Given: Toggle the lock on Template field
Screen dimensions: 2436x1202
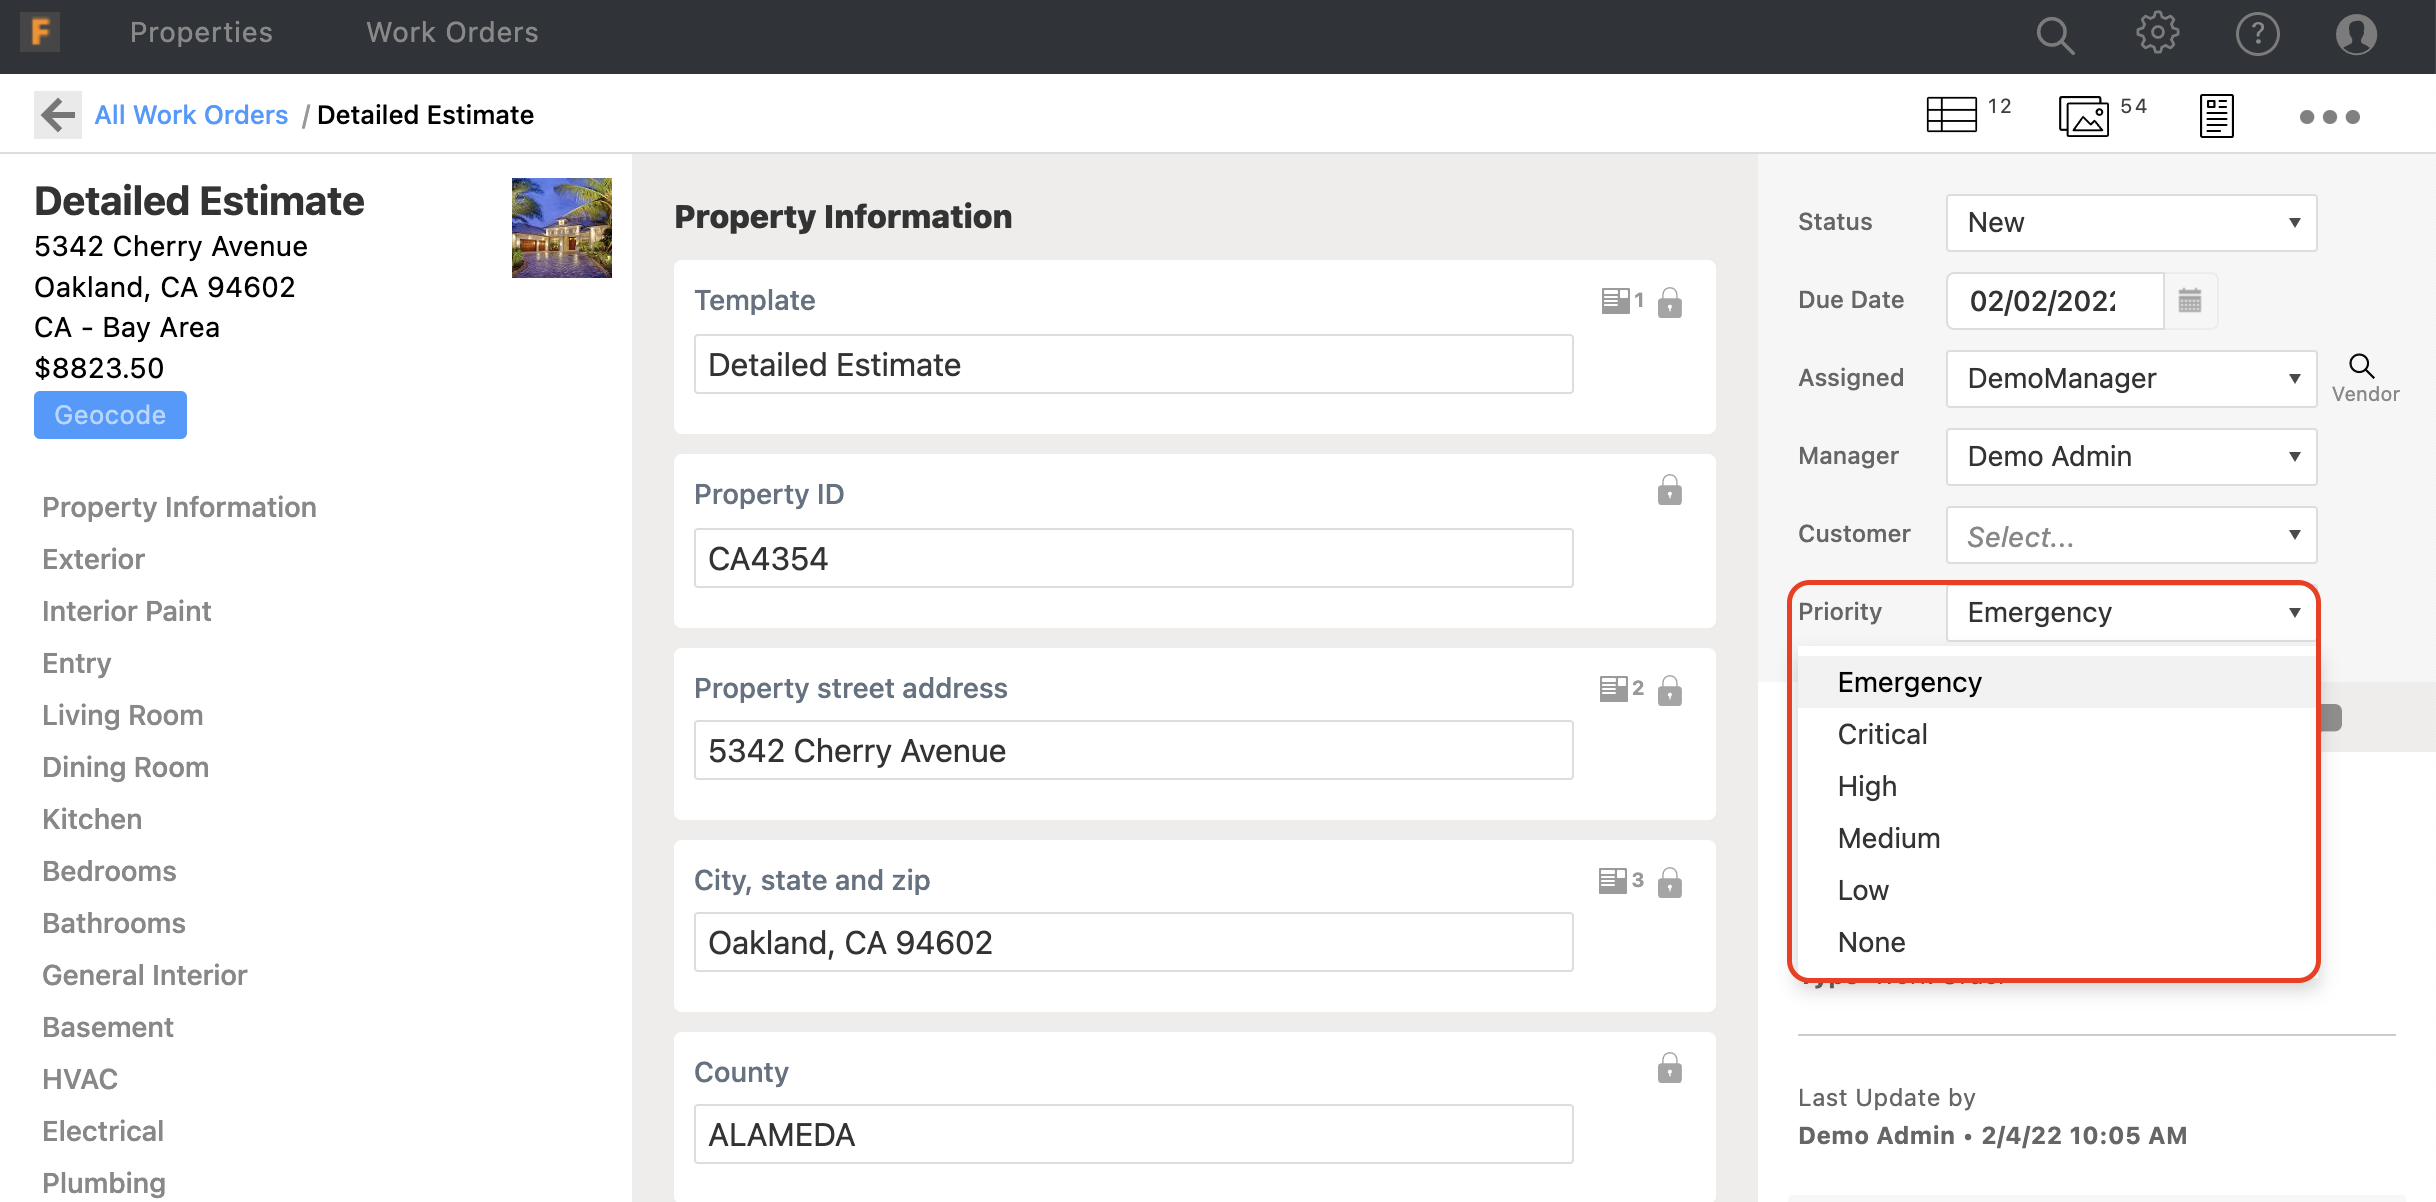Looking at the screenshot, I should [1669, 302].
